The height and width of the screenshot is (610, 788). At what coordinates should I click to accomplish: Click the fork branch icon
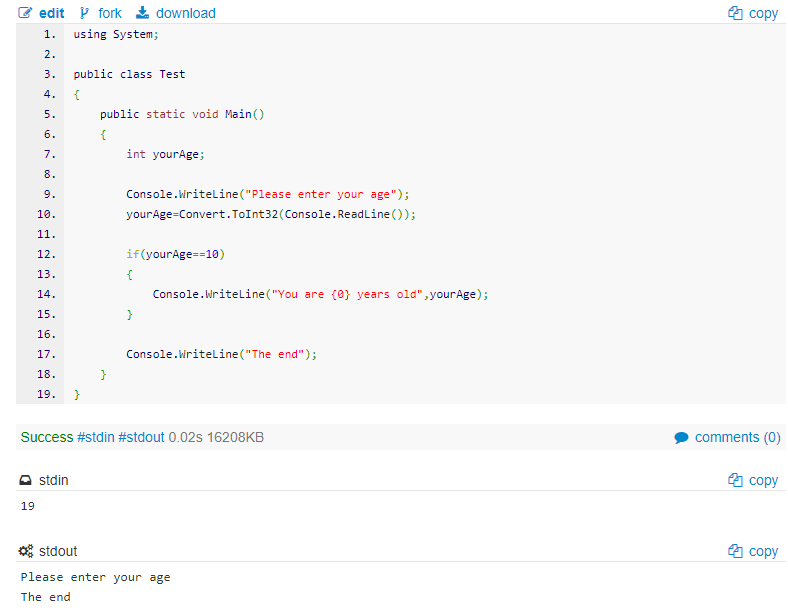84,13
